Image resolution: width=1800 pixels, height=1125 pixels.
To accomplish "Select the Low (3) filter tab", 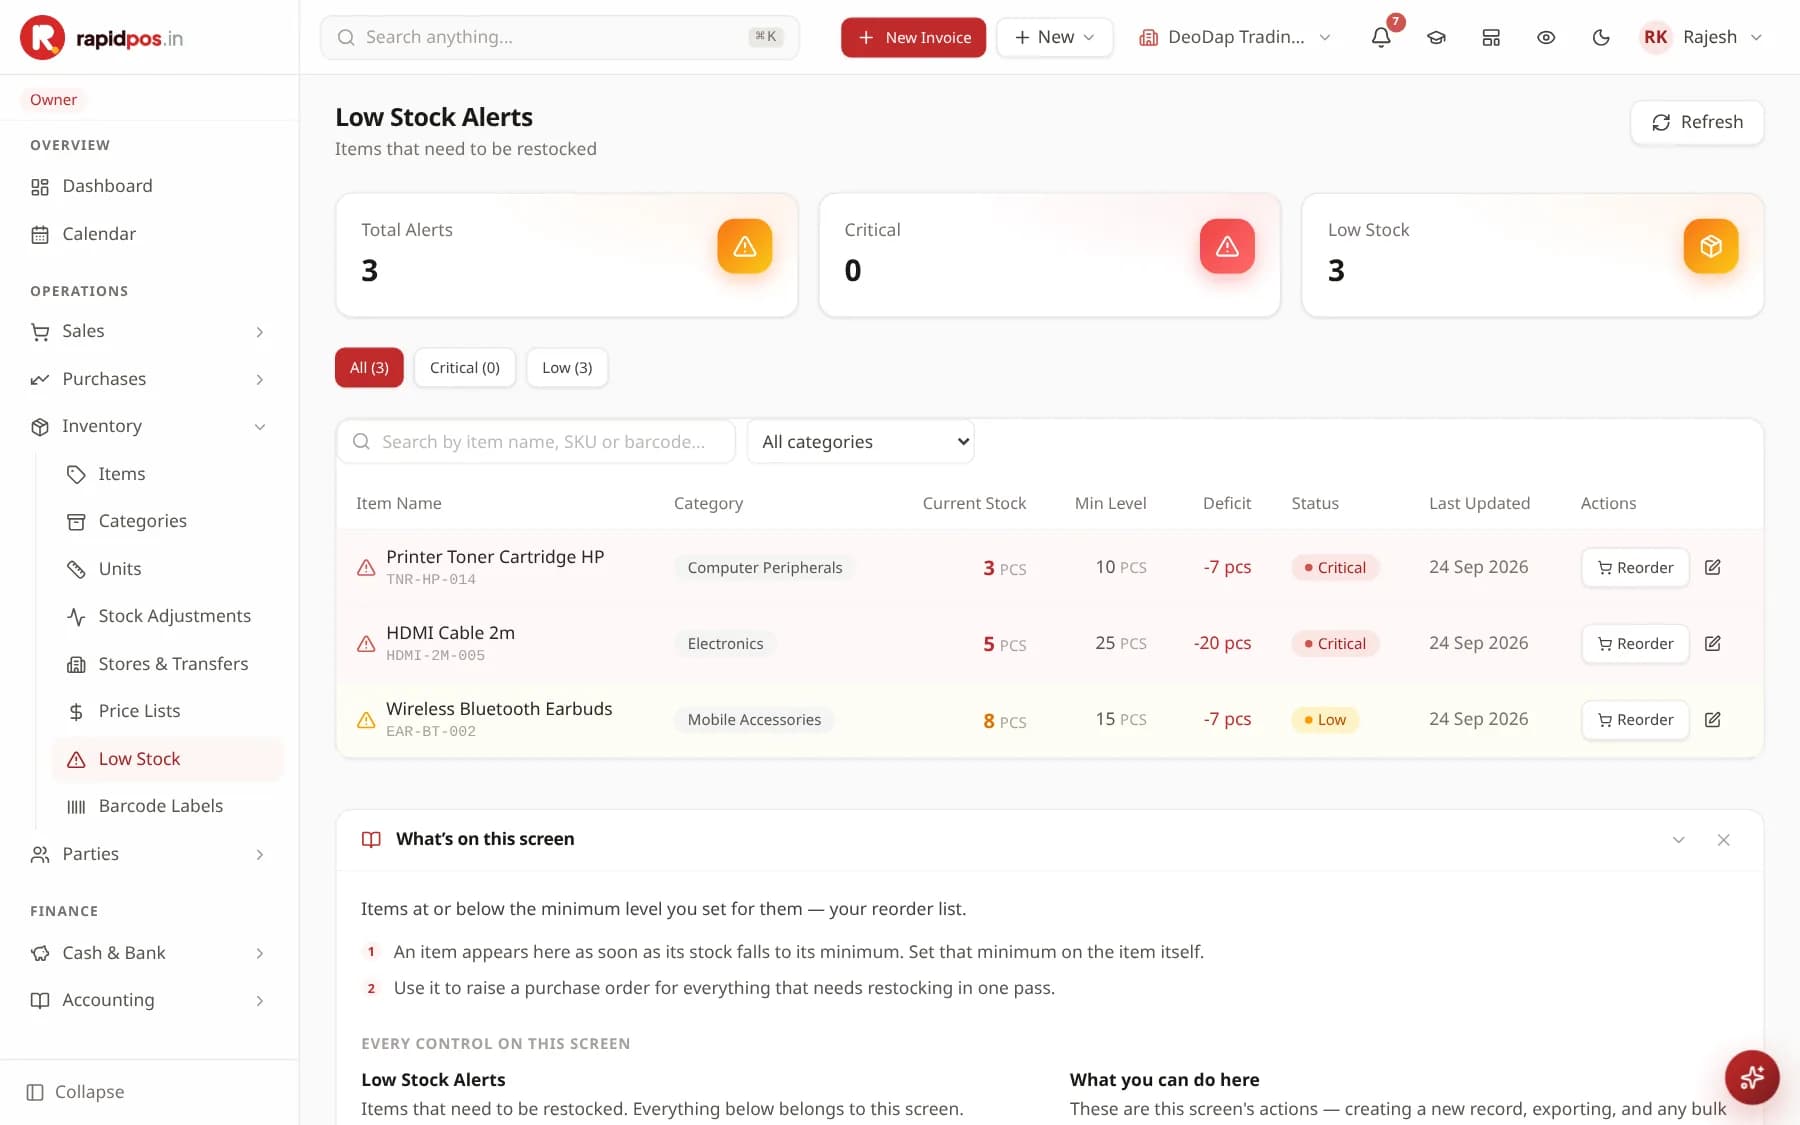I will coord(567,368).
